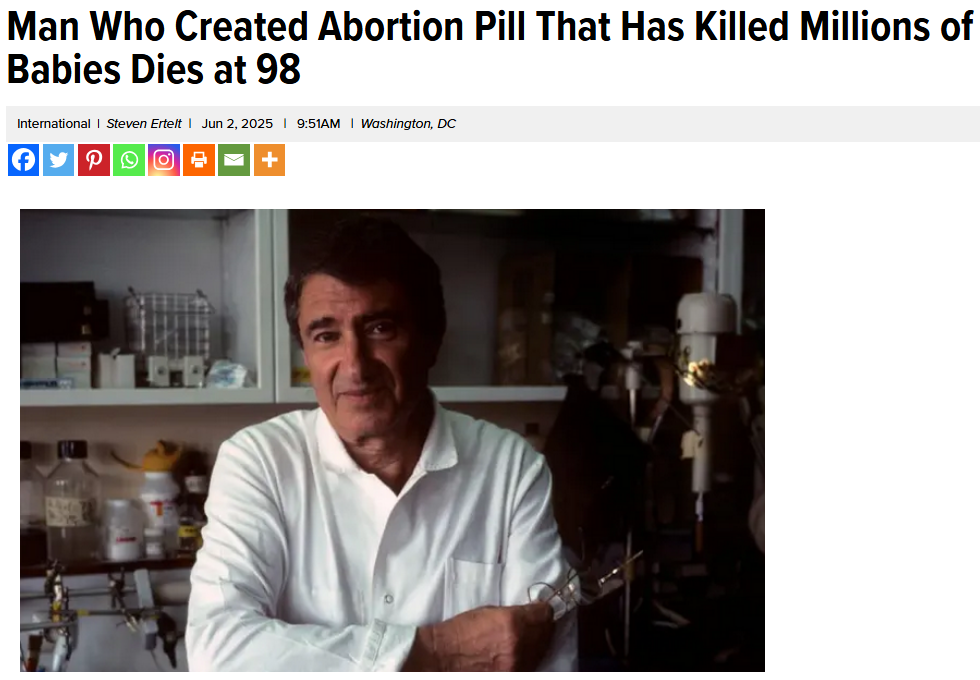The width and height of the screenshot is (980, 680).
Task: Share the article on Facebook
Action: pos(24,160)
